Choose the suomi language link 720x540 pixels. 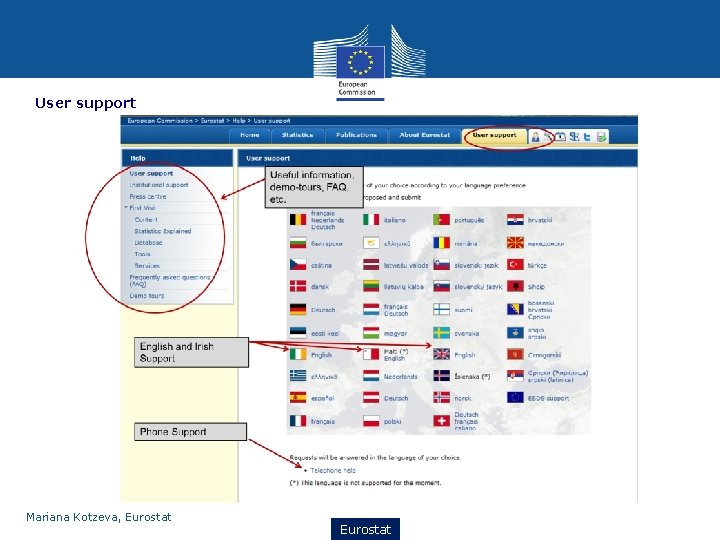(463, 310)
